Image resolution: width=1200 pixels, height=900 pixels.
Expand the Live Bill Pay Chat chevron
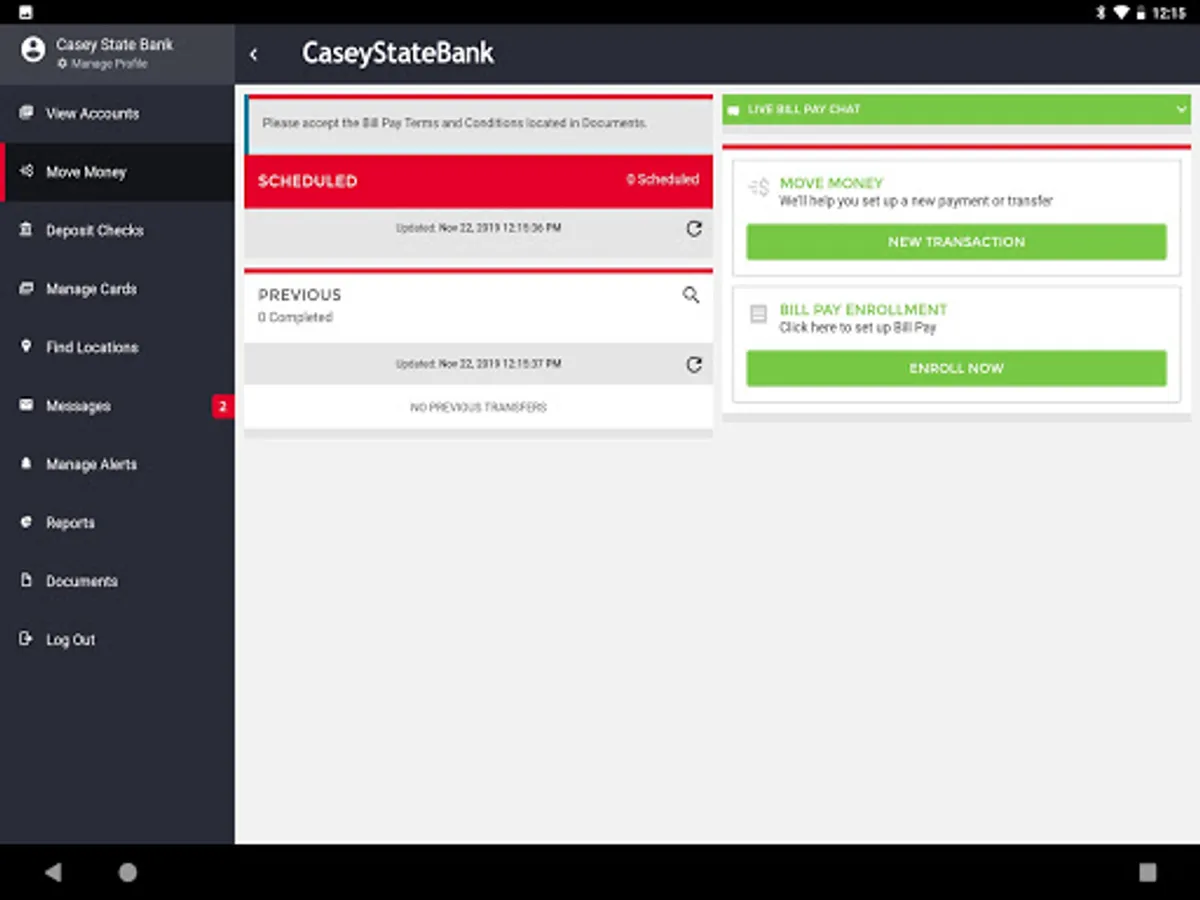pos(1181,109)
